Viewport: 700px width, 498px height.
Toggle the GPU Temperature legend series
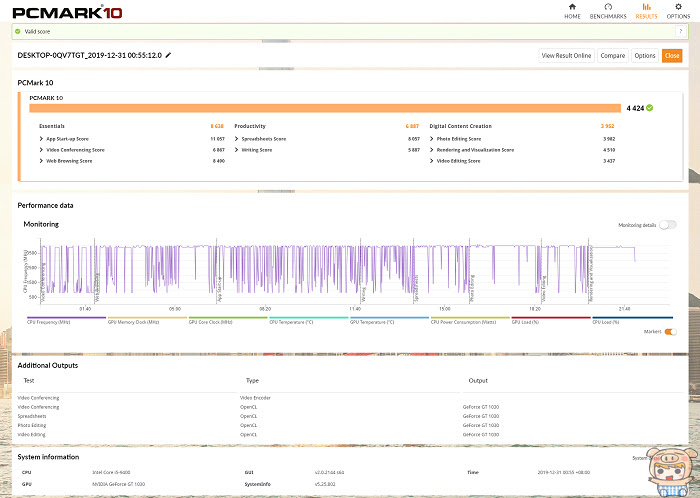[389, 320]
